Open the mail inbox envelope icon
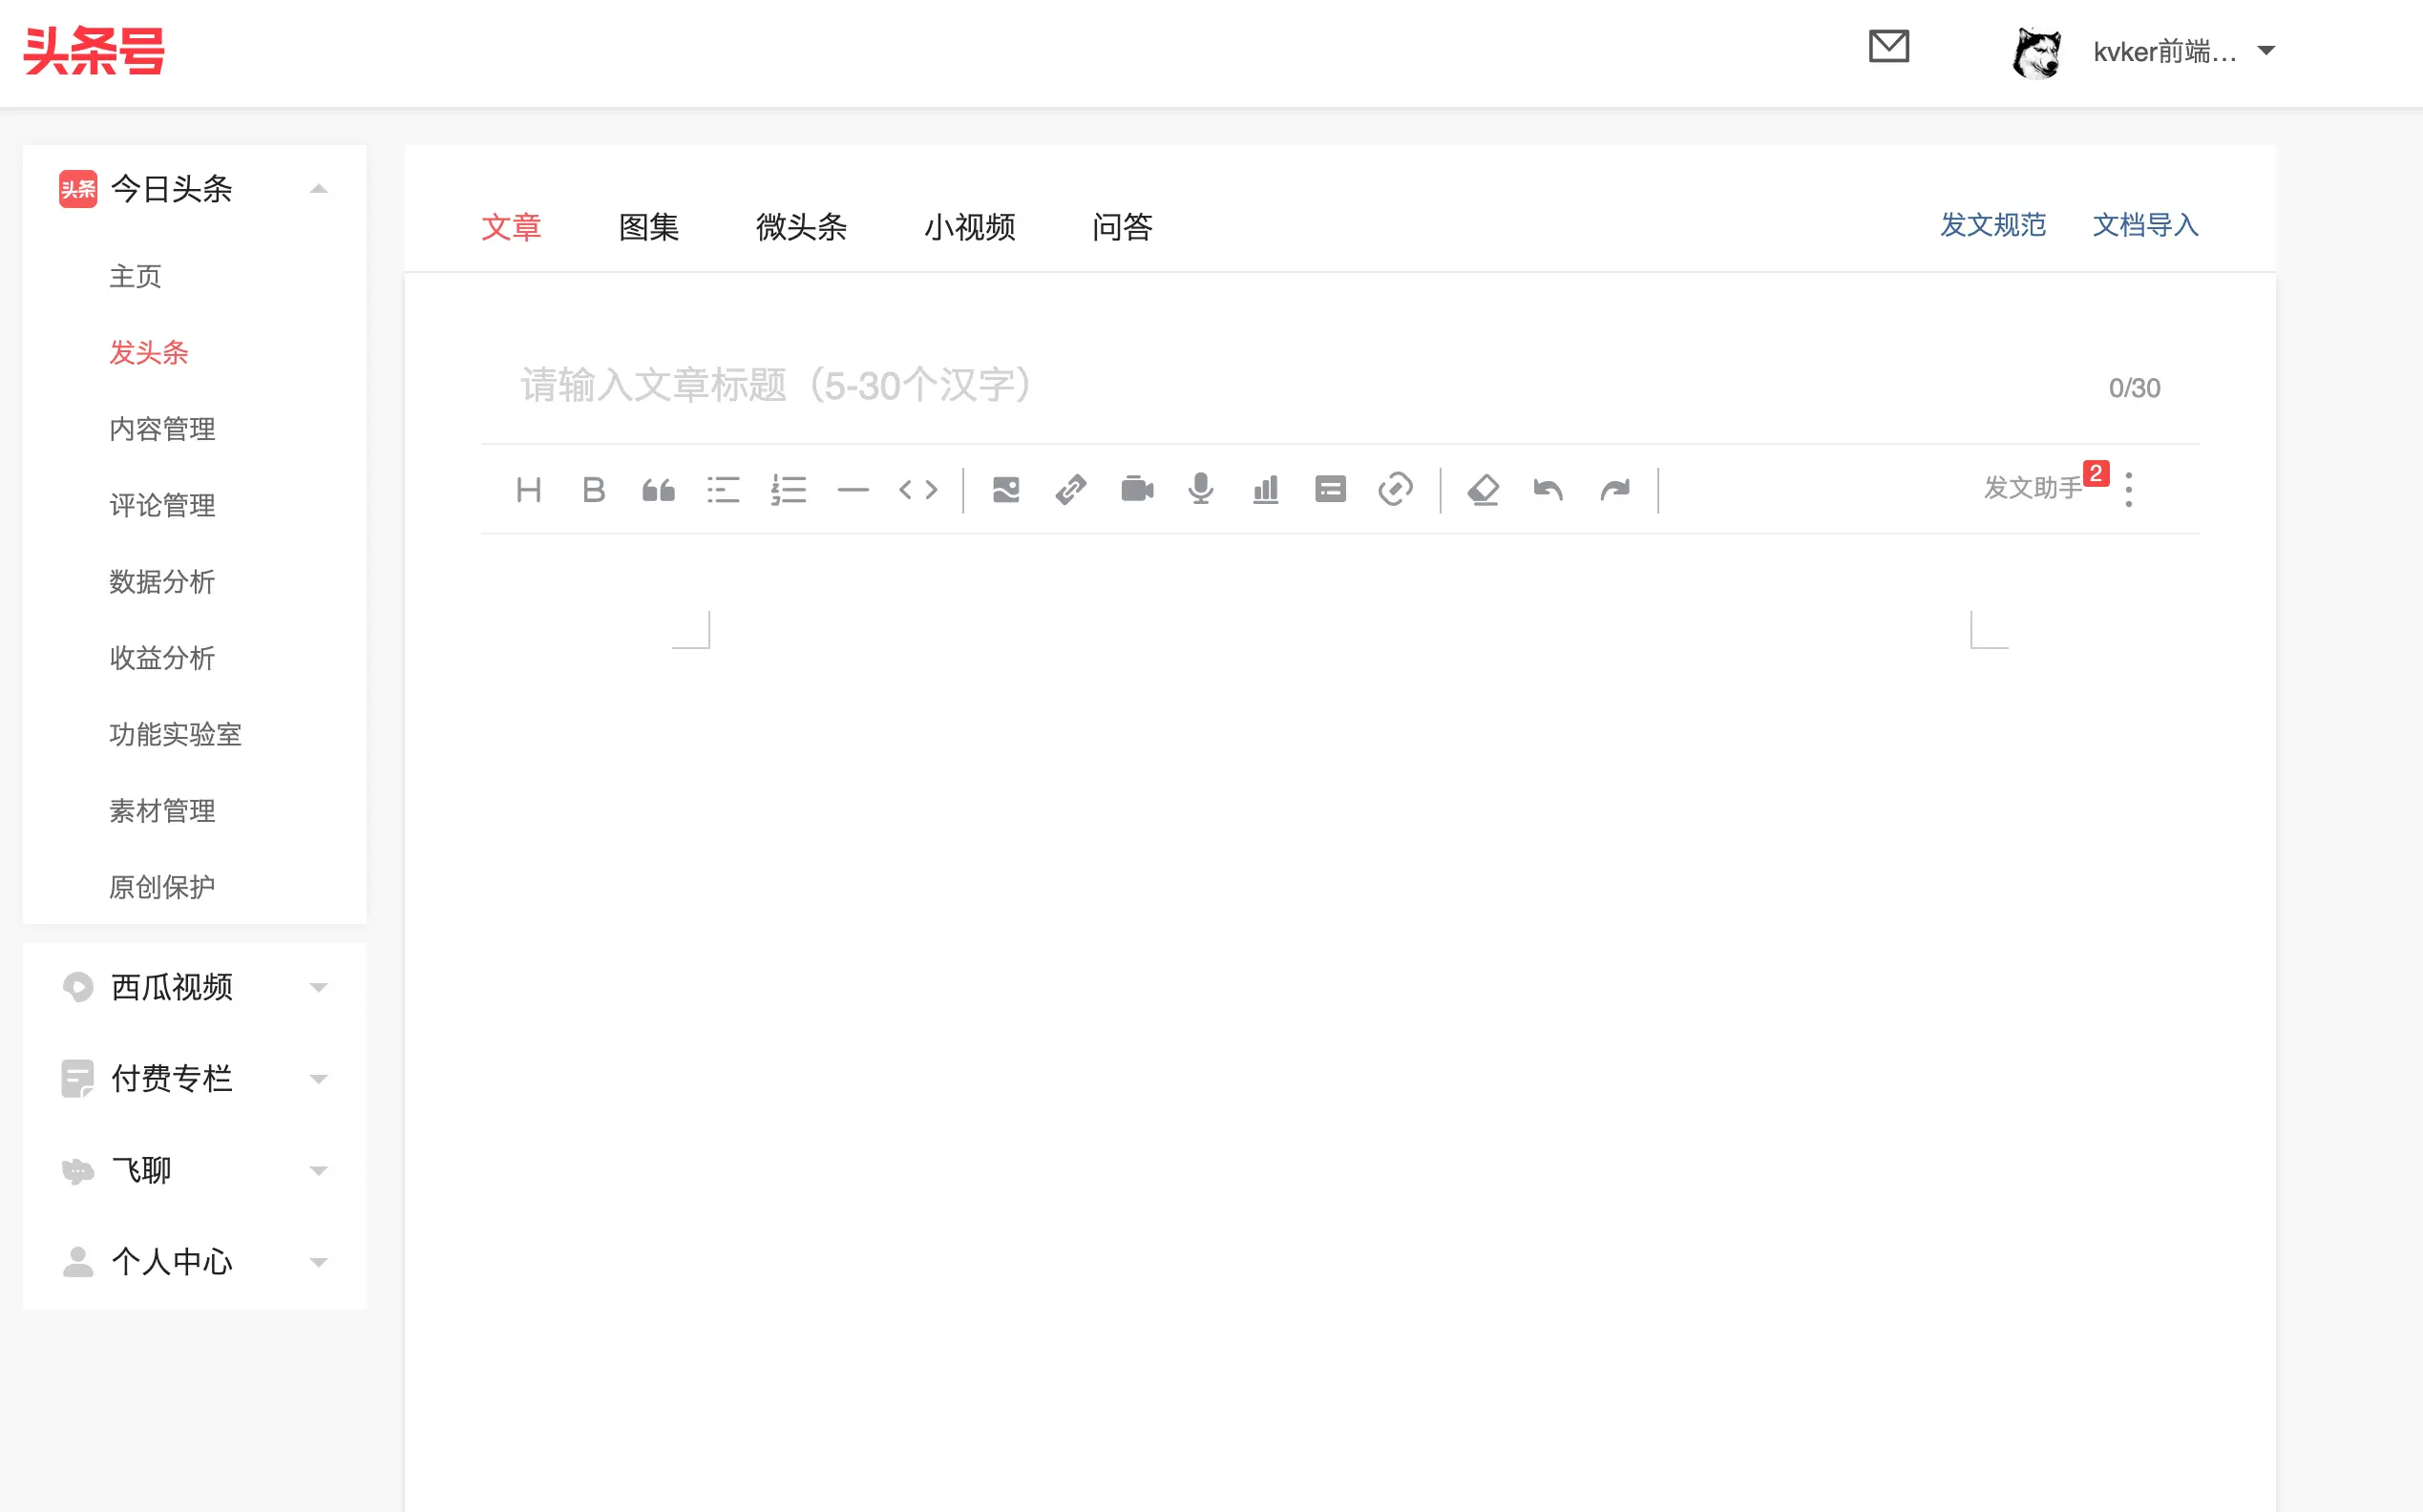 [1889, 47]
